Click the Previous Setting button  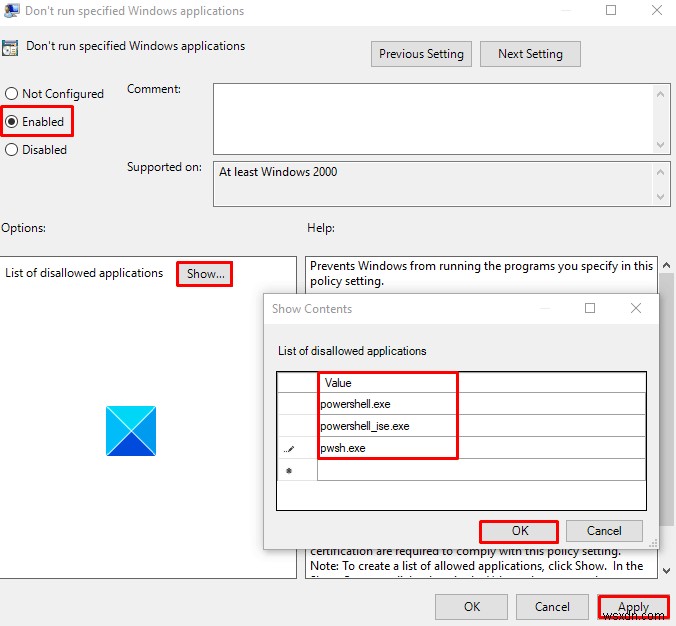[x=421, y=54]
